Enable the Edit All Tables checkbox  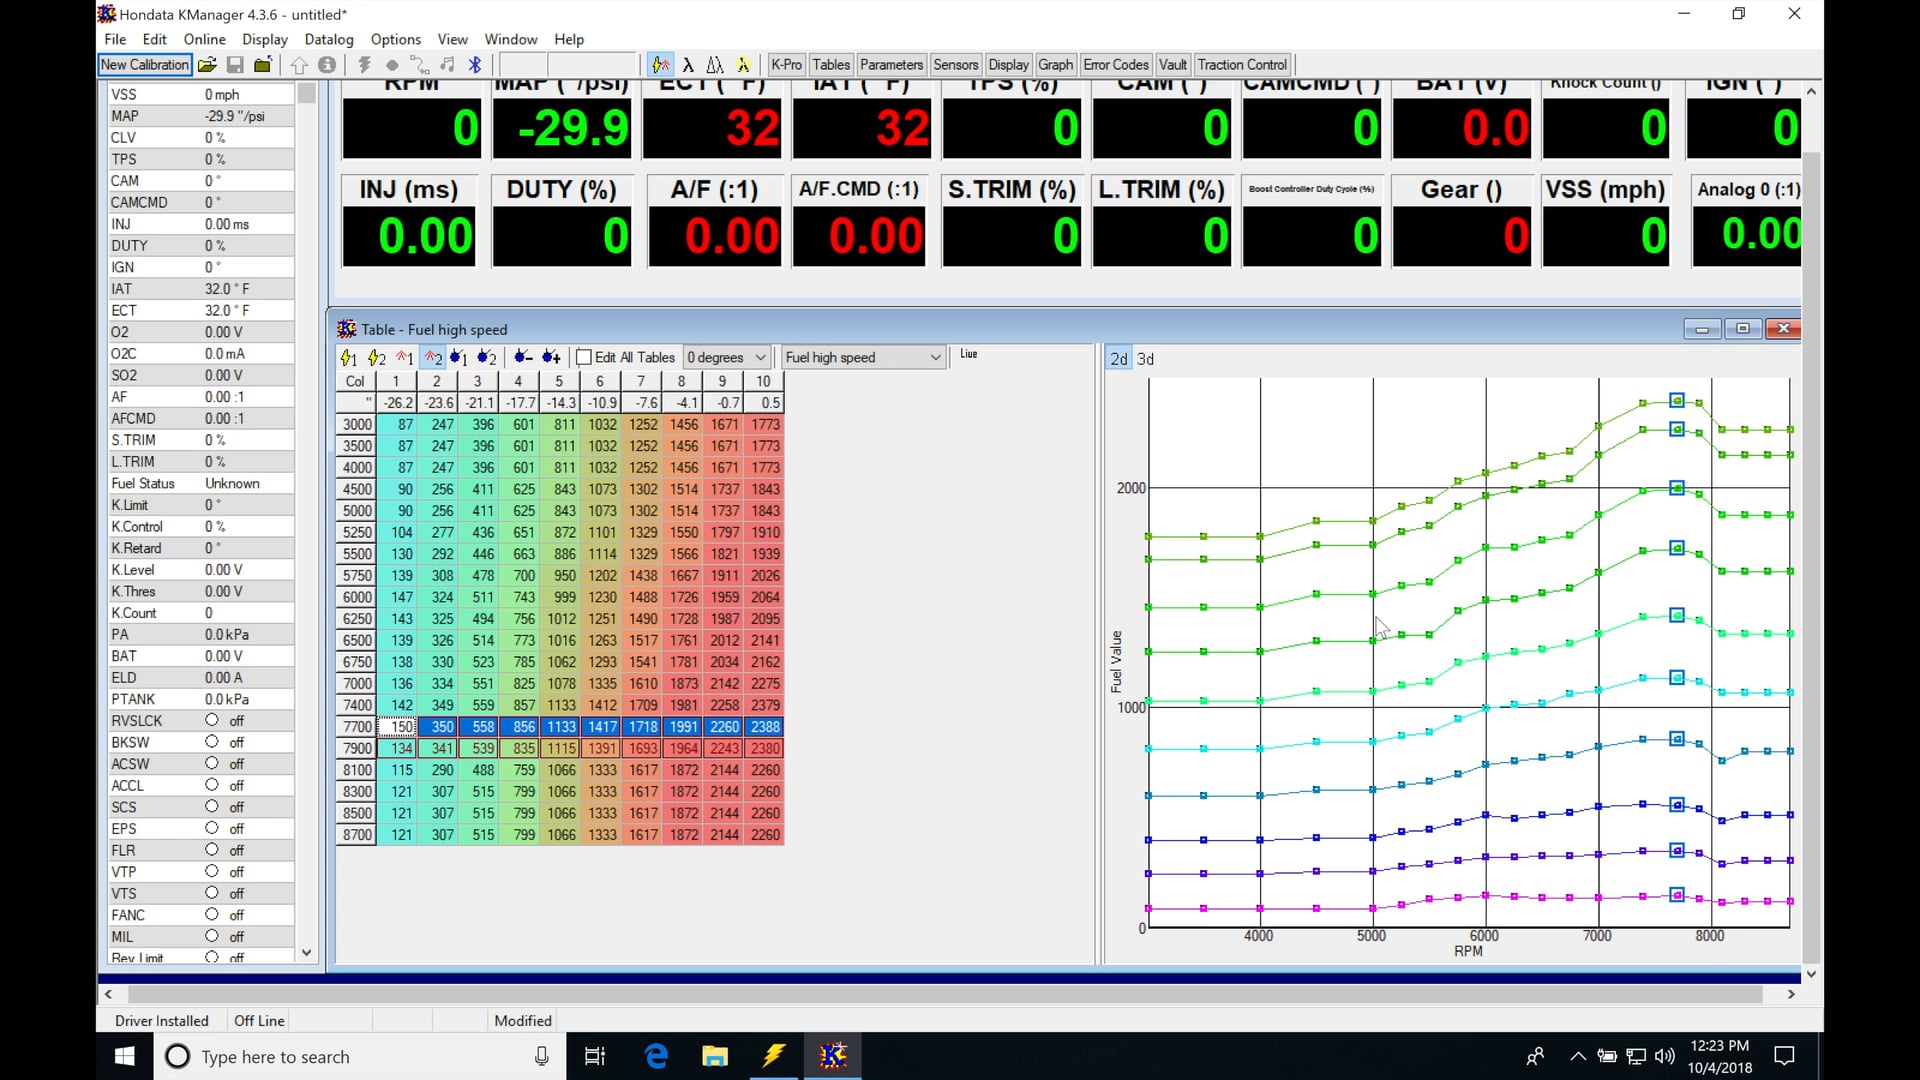(583, 357)
